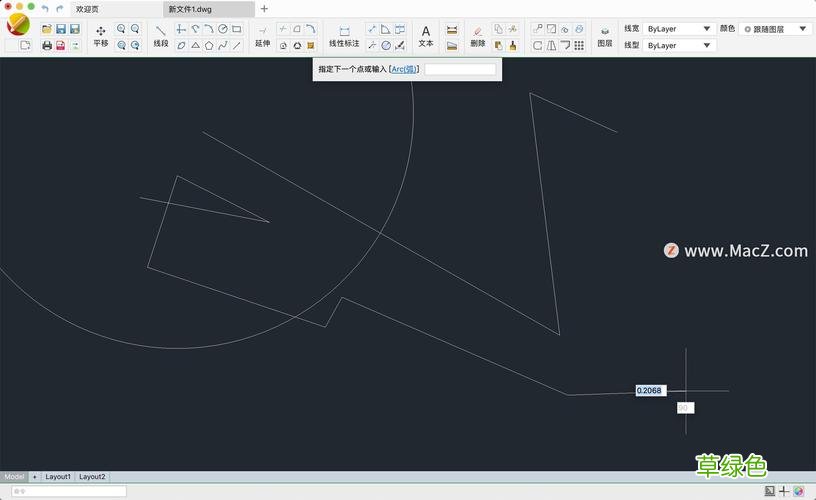Click the 删除 erase tool
This screenshot has height=500, width=816.
[x=477, y=36]
